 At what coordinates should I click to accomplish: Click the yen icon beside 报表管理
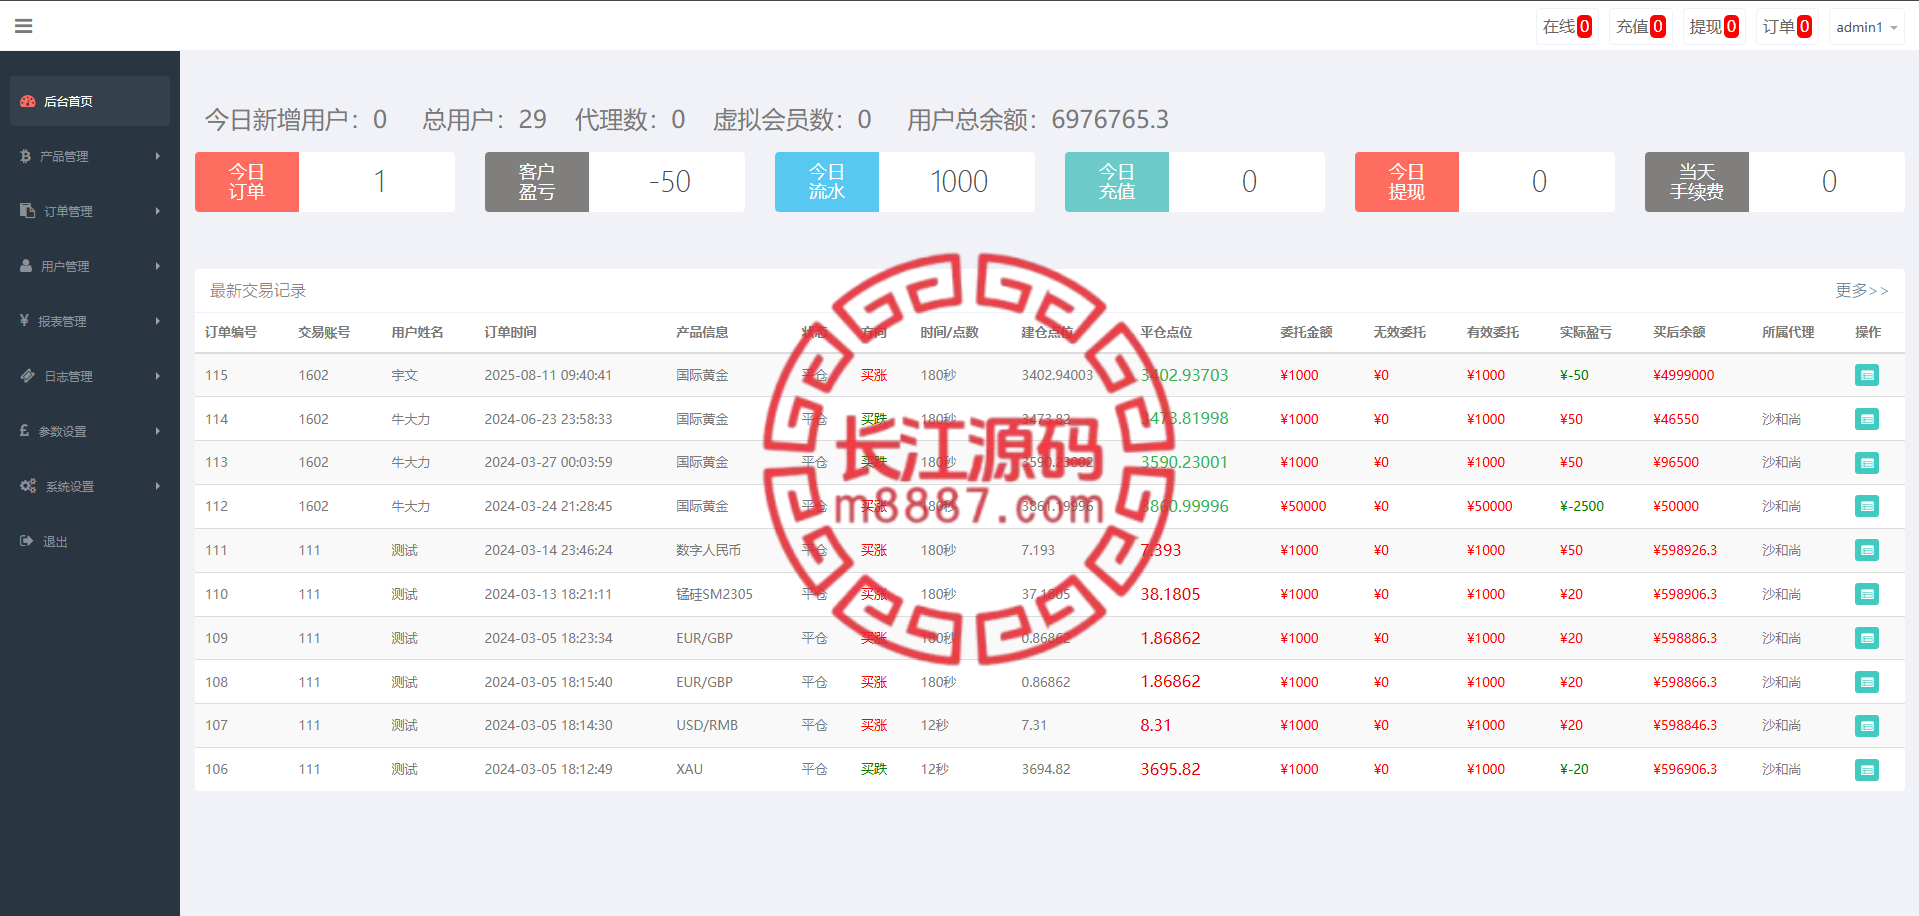(x=24, y=321)
